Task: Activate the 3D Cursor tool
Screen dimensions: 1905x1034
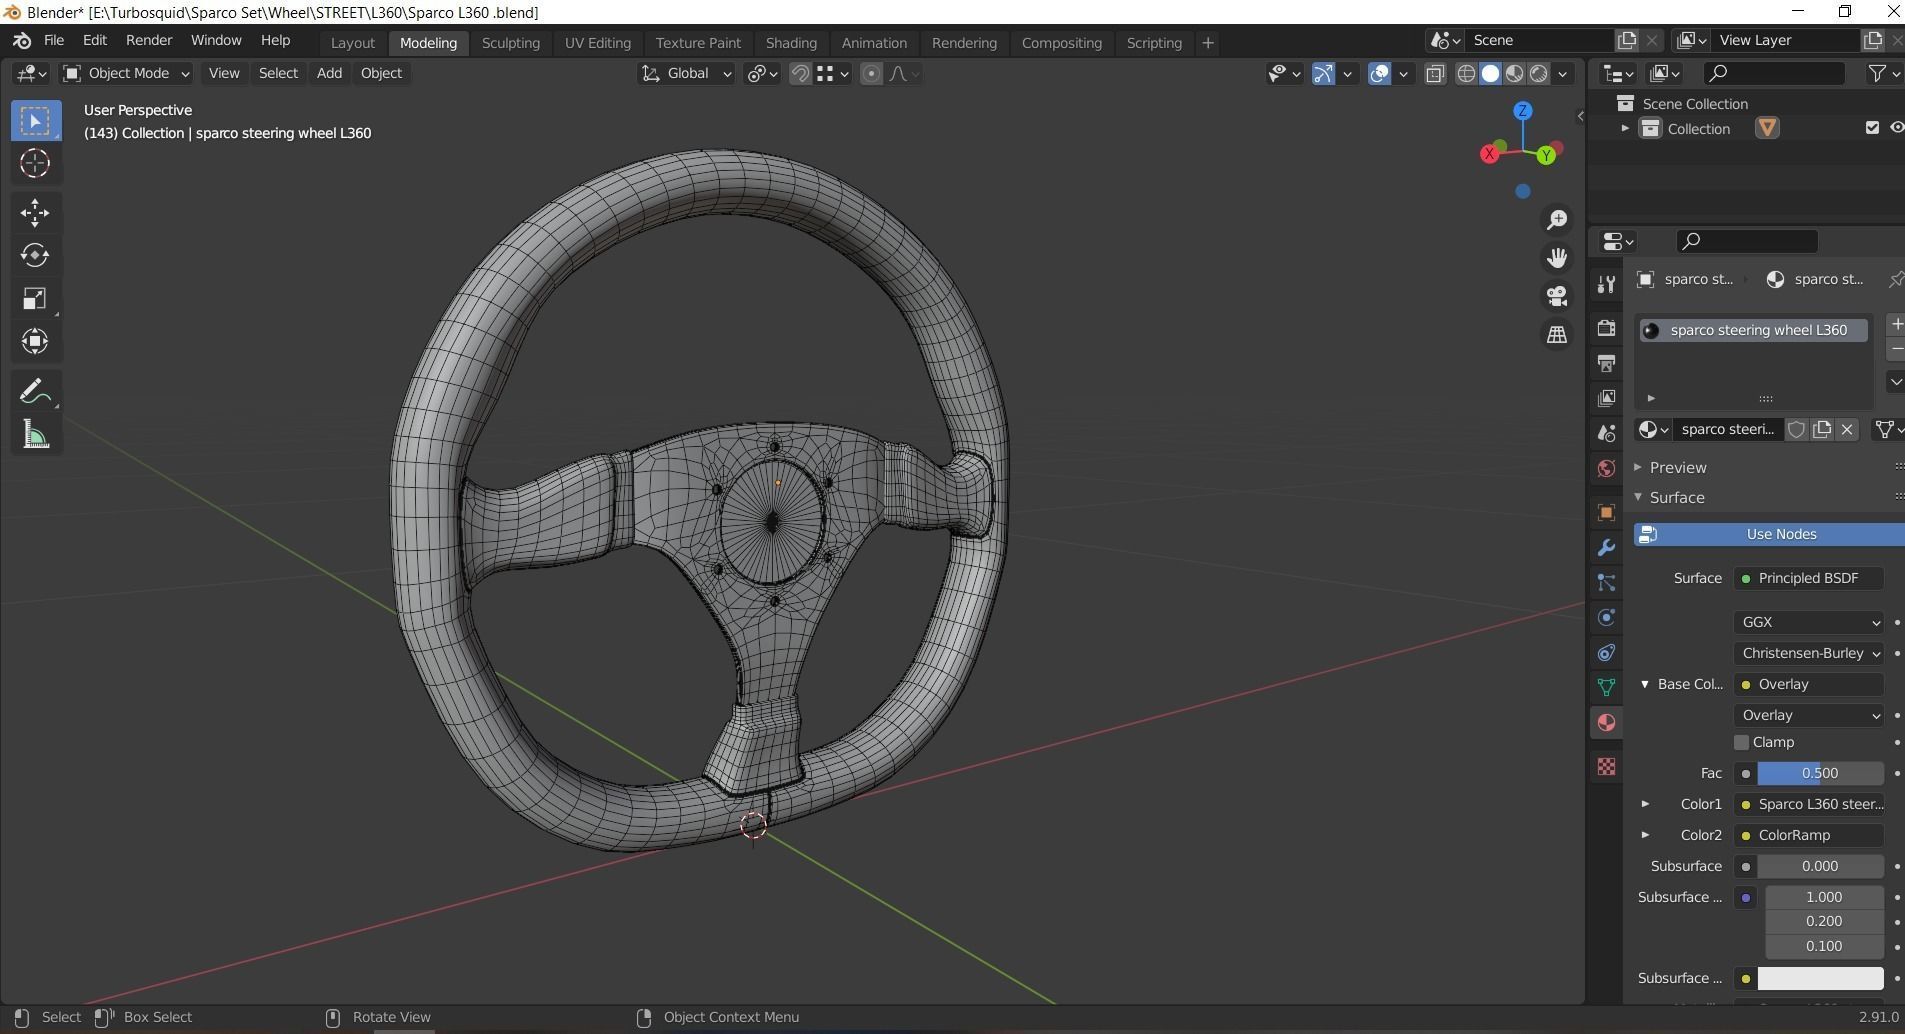Action: pyautogui.click(x=36, y=163)
